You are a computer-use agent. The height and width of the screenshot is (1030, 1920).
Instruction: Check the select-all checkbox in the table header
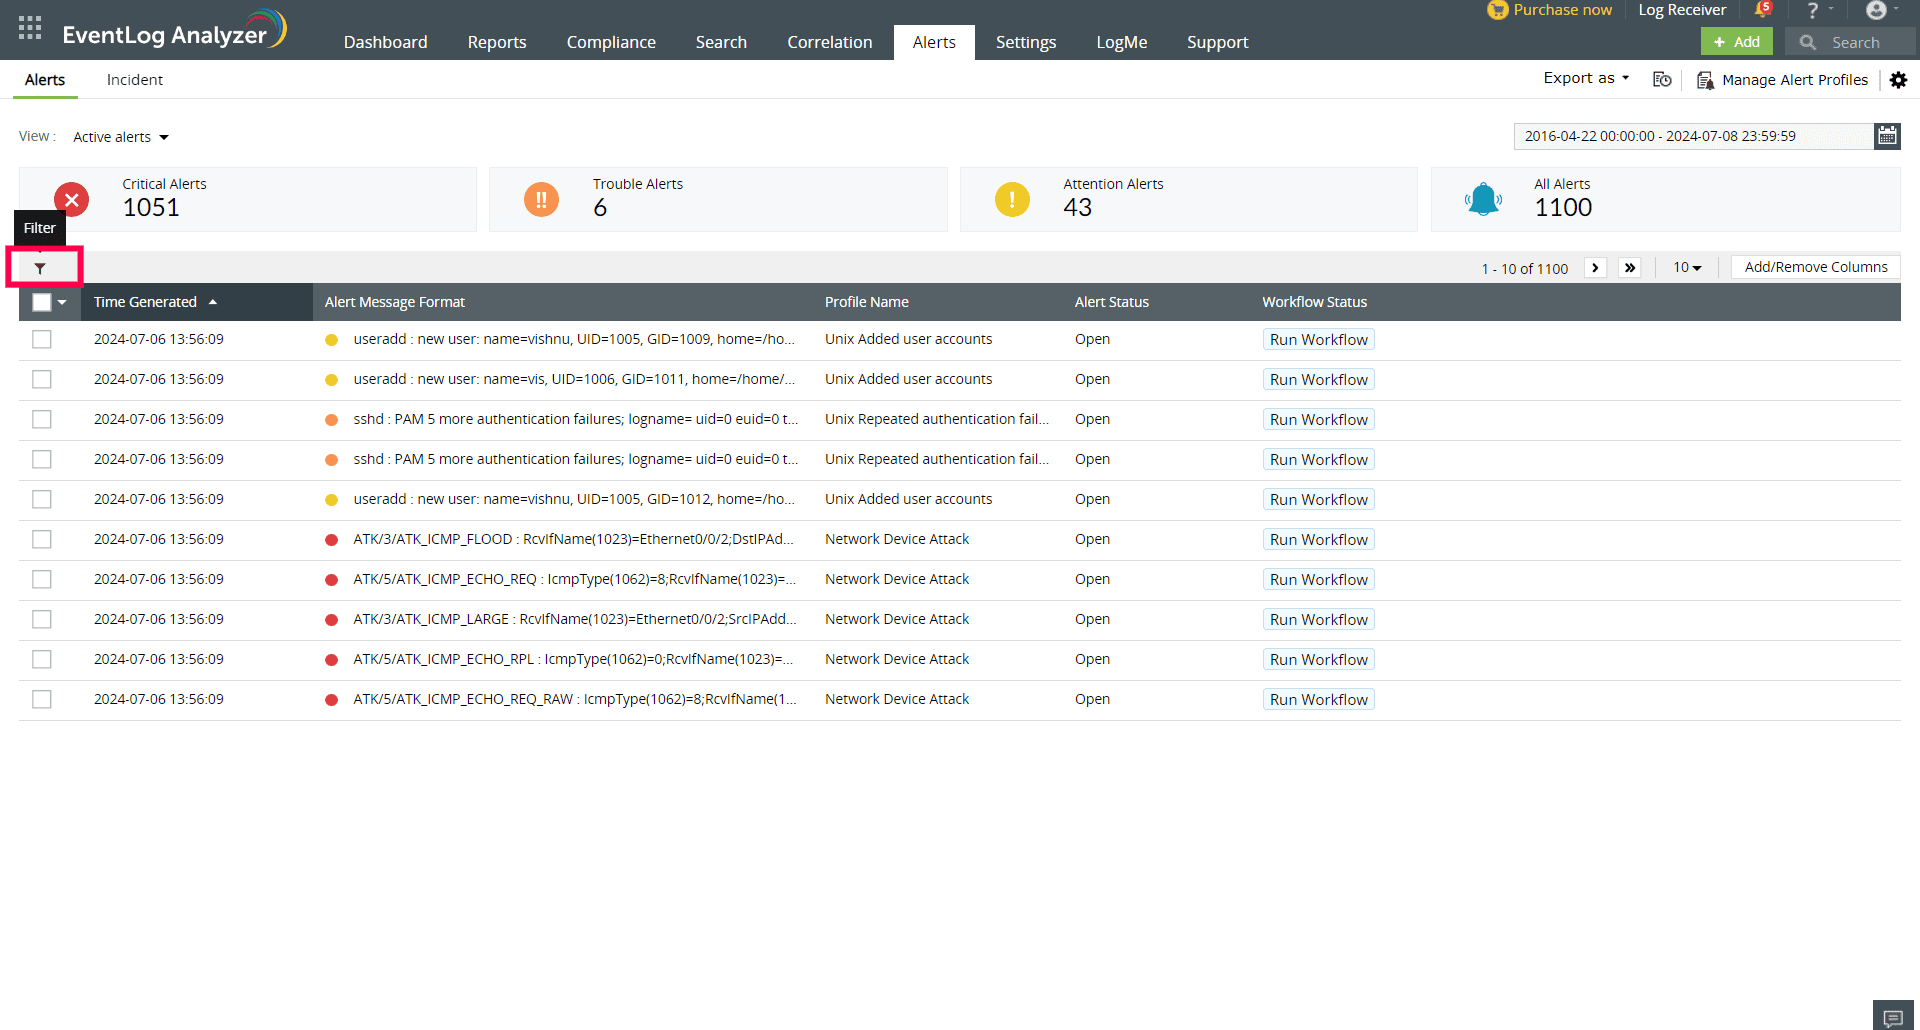click(41, 301)
